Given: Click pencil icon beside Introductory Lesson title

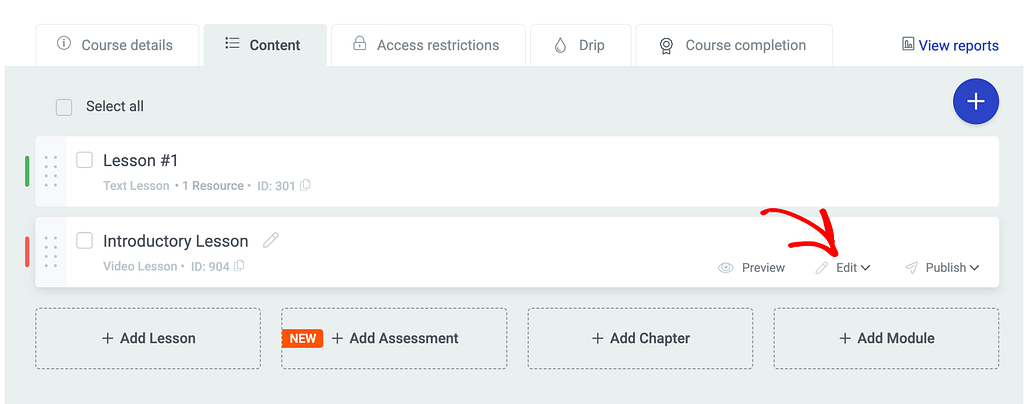Looking at the screenshot, I should (x=270, y=240).
